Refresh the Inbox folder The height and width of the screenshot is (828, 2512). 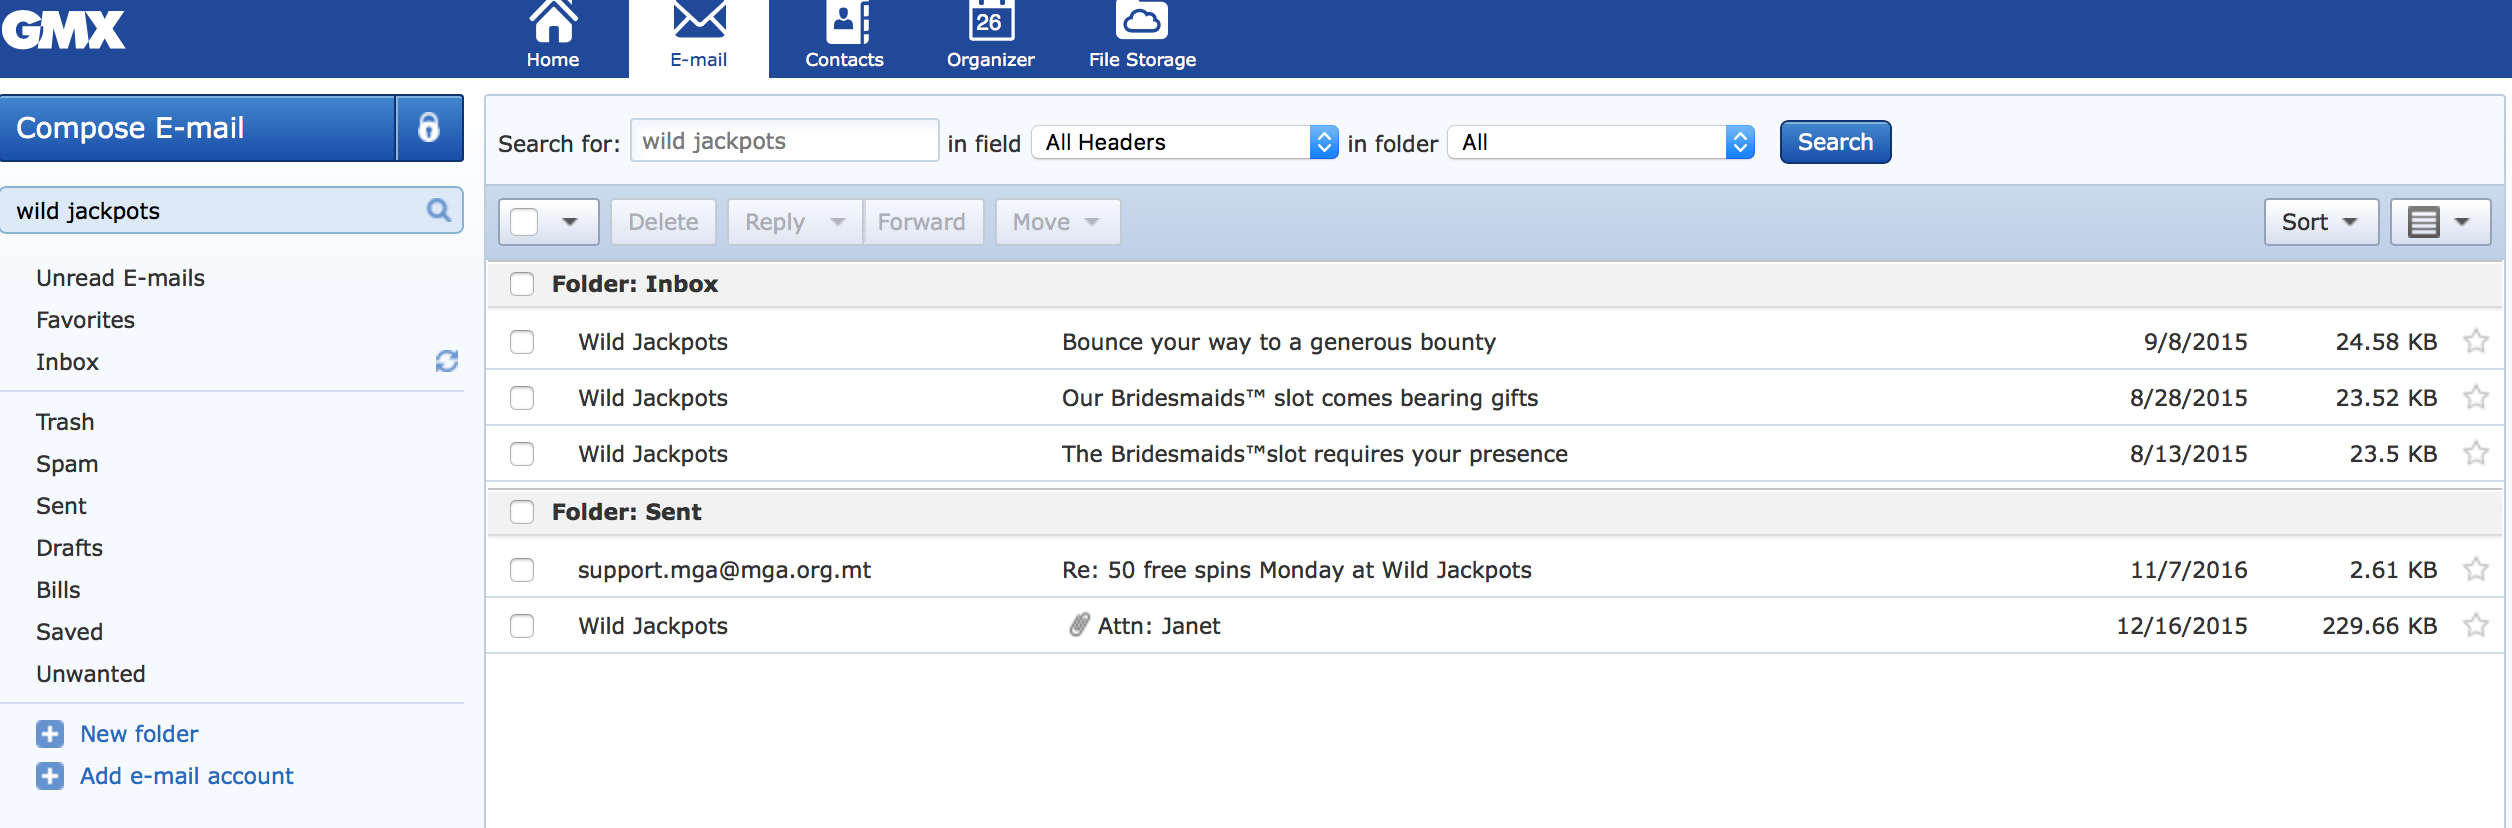[x=447, y=361]
